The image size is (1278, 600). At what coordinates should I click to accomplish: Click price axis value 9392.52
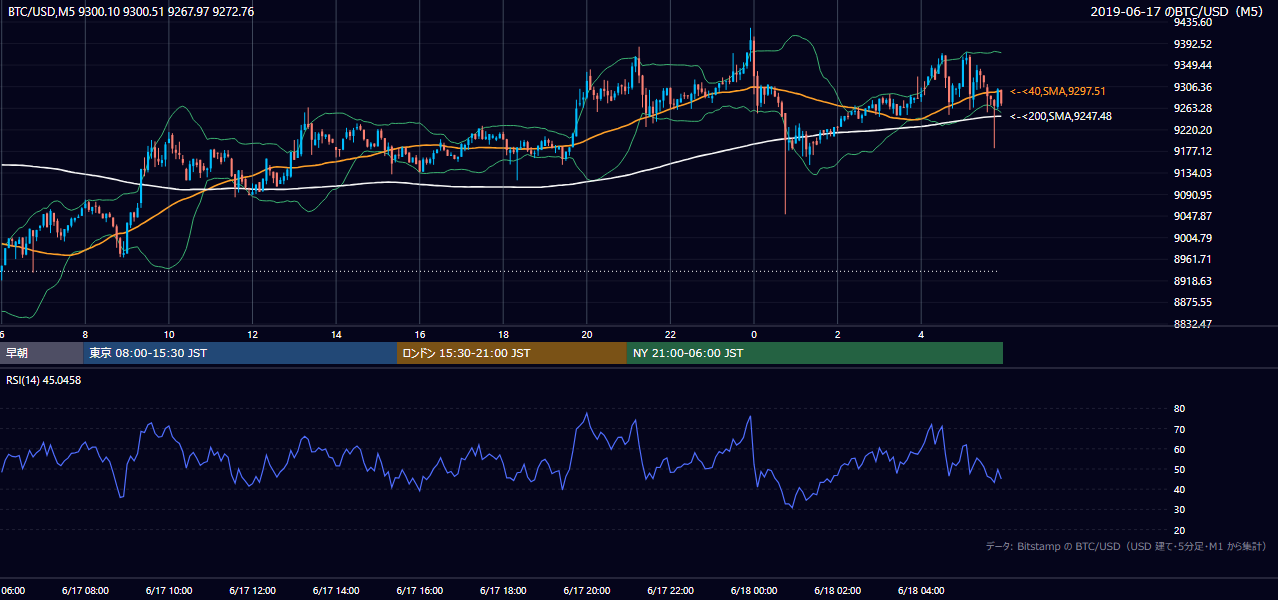click(1193, 44)
